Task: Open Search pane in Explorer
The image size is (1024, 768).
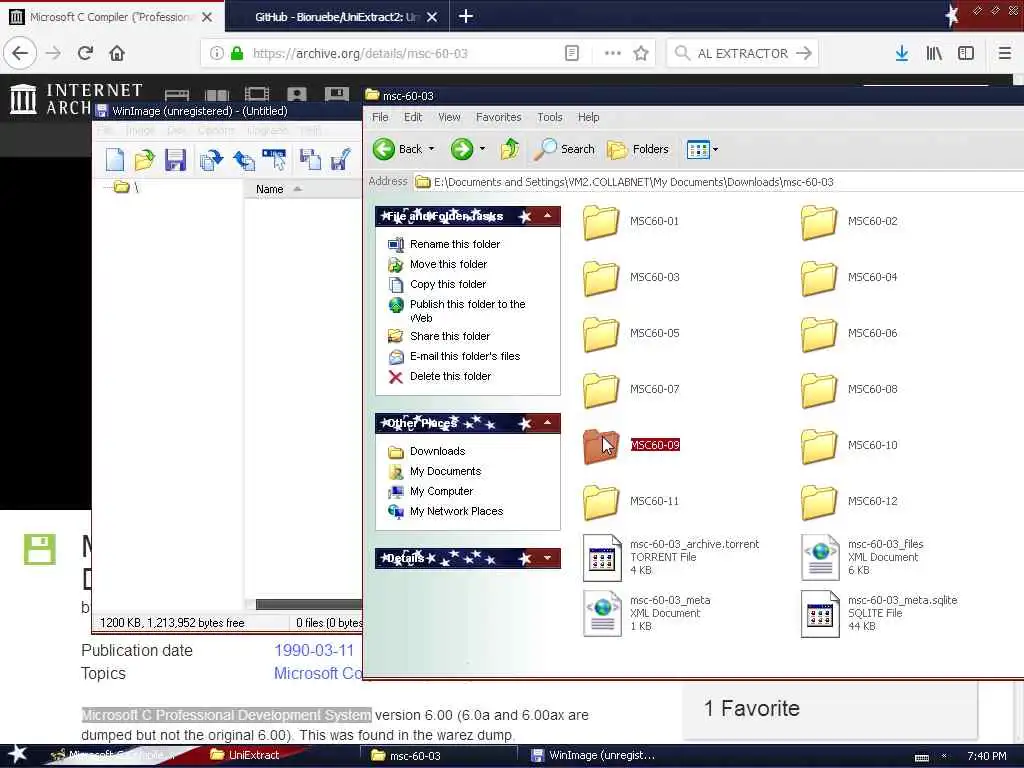Action: point(564,150)
